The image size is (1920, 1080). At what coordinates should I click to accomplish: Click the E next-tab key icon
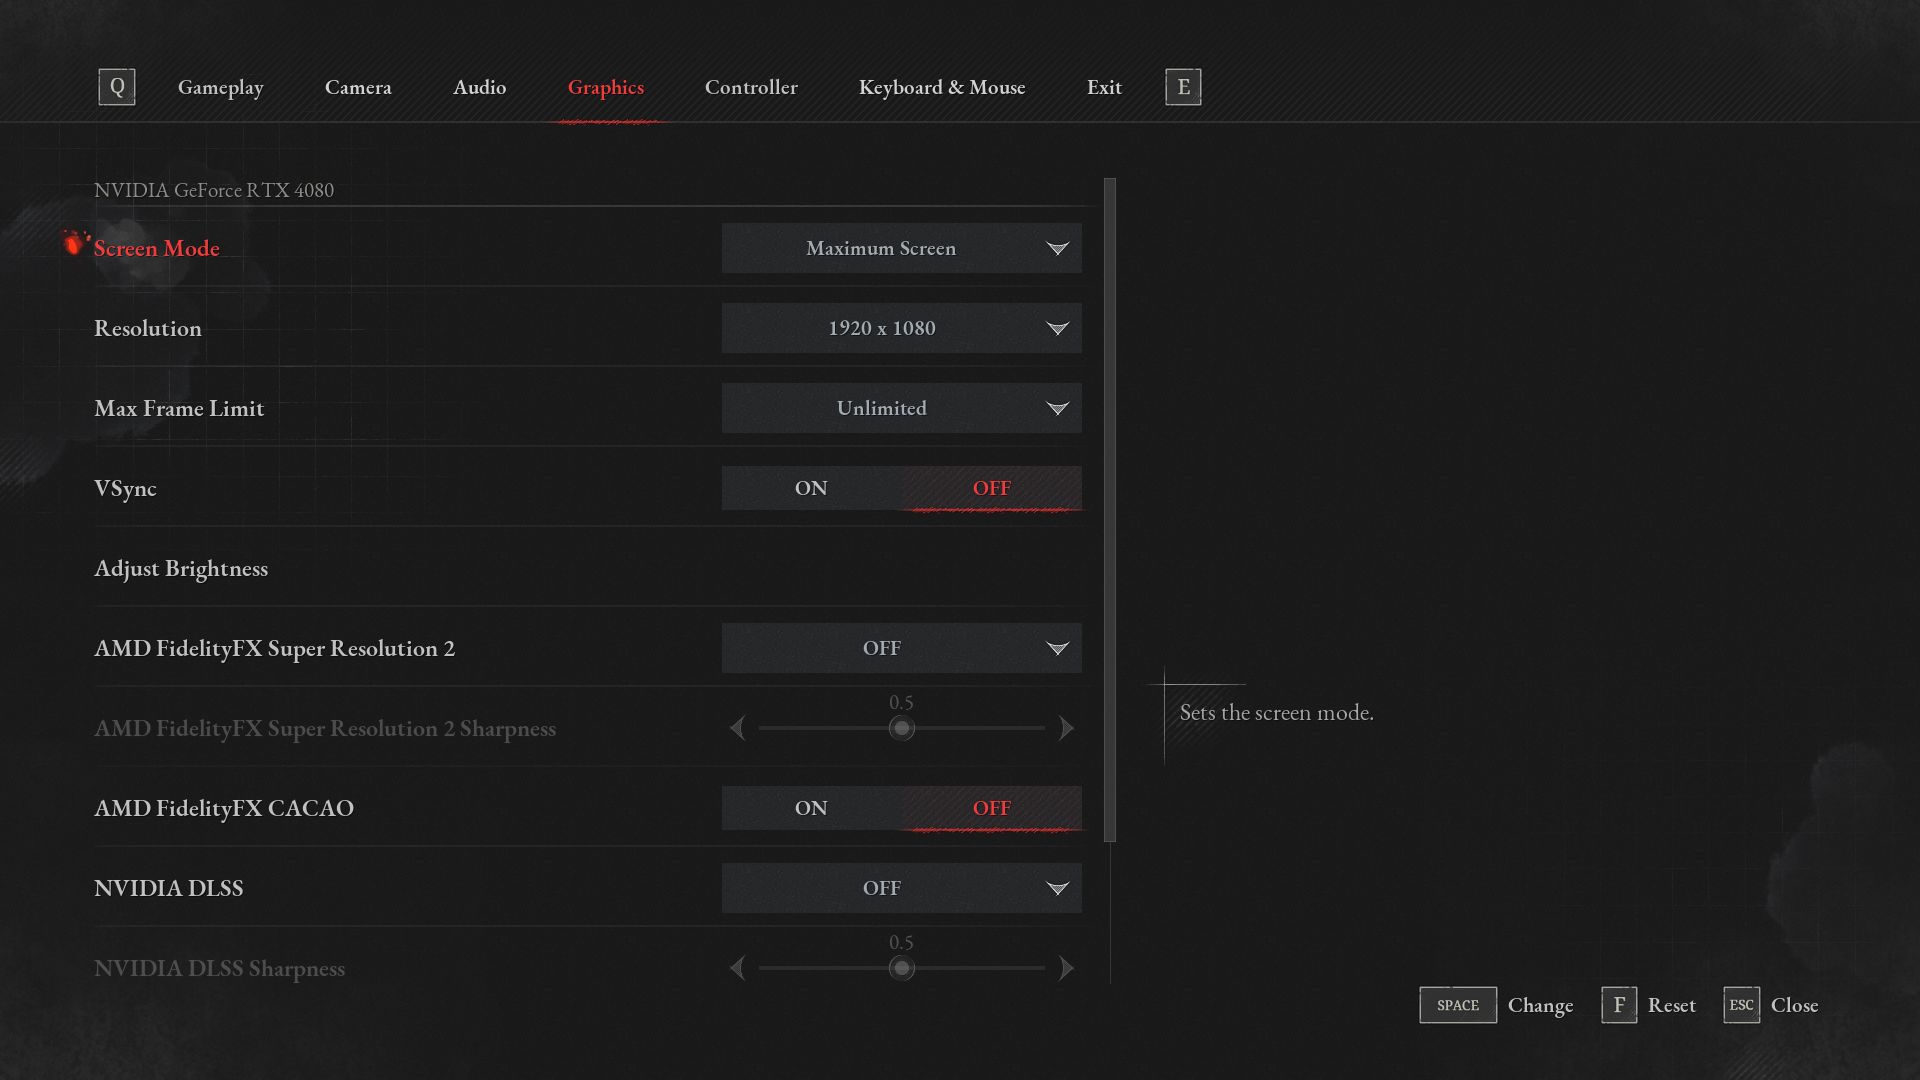click(1183, 87)
